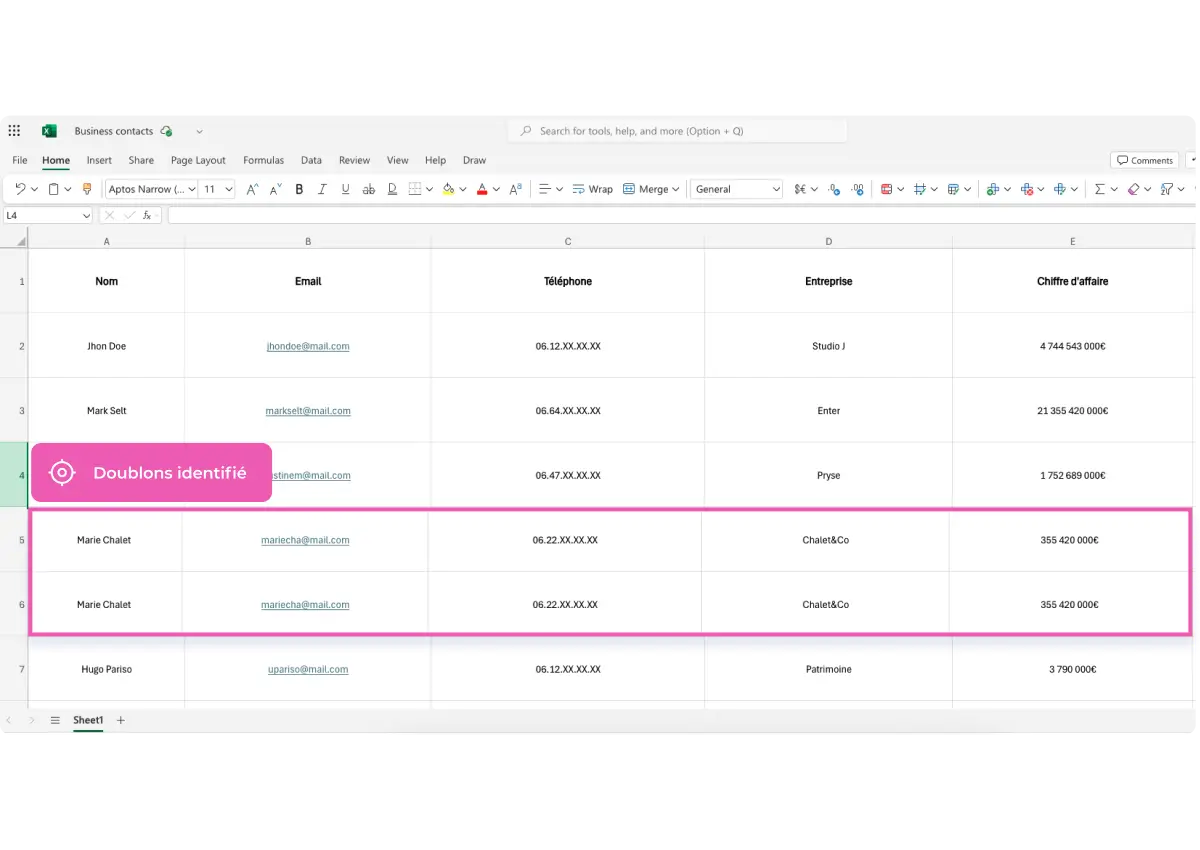Select the column C header
This screenshot has width=1200, height=850.
(568, 241)
